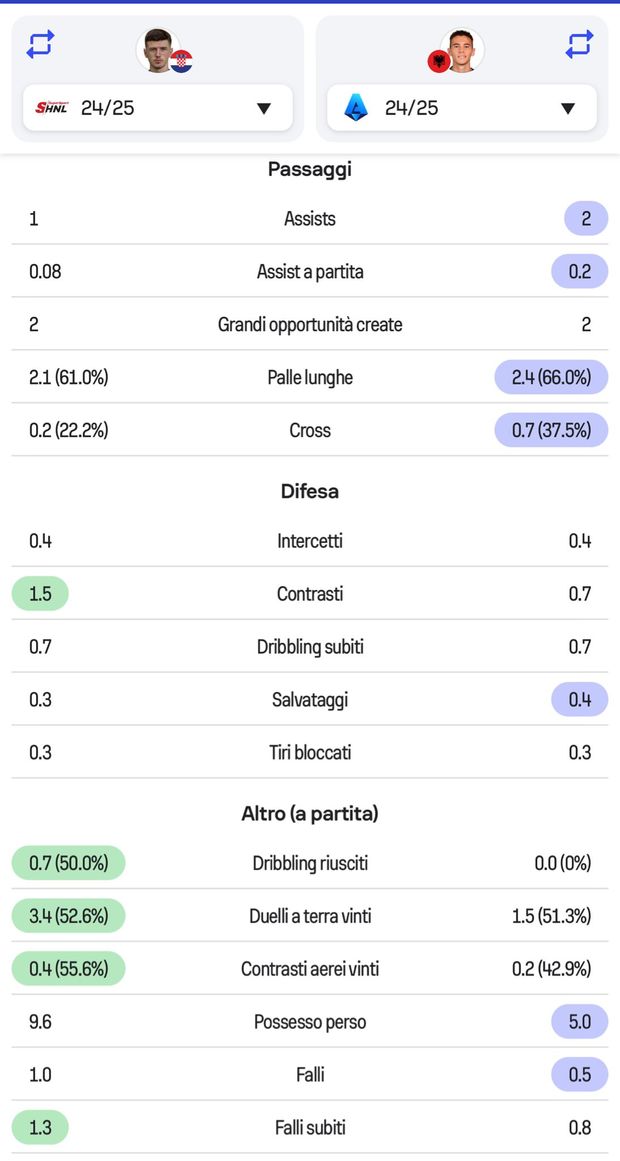Open the right player's photo
620x1161 pixels.
[x=463, y=49]
